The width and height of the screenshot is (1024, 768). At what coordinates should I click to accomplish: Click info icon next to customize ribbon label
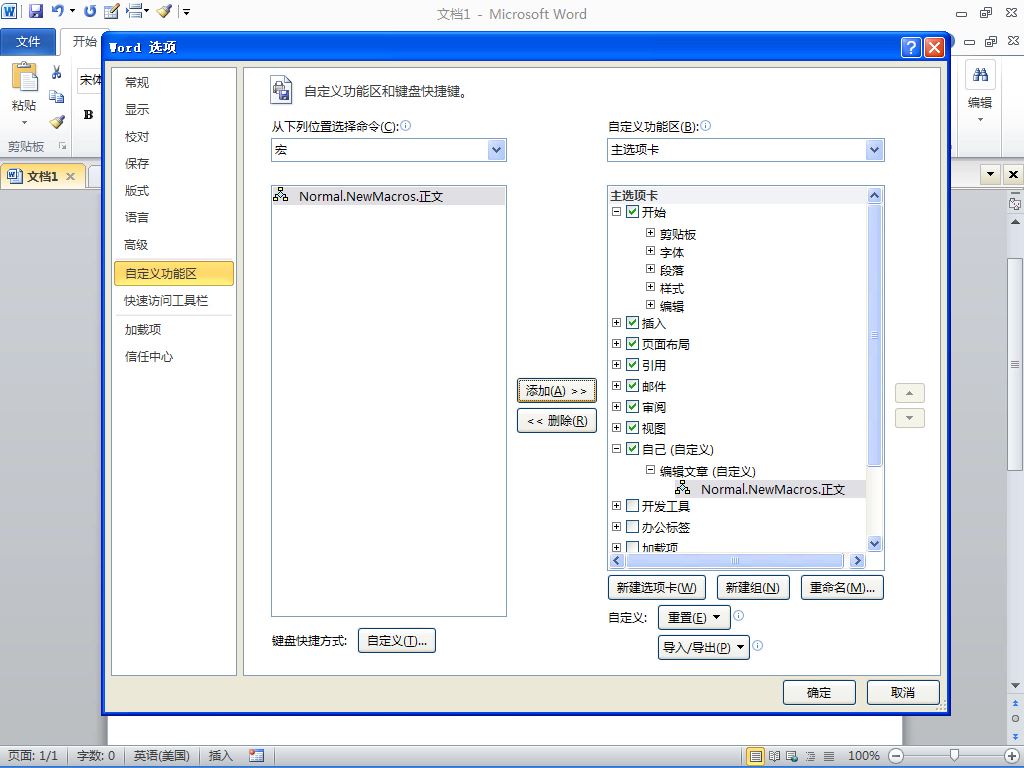(x=706, y=125)
